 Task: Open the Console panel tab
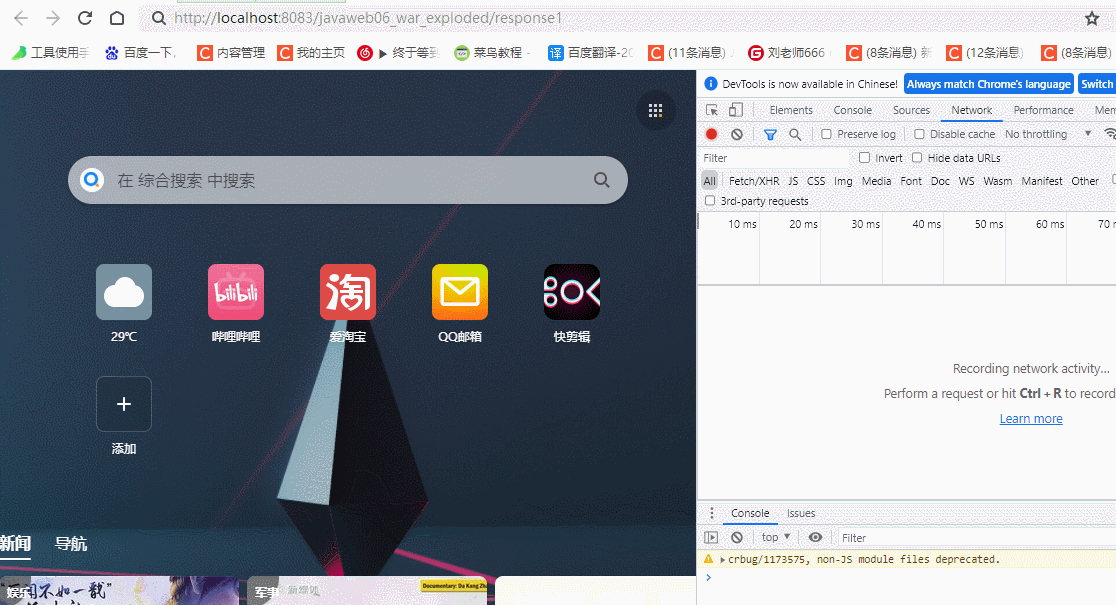click(x=853, y=110)
